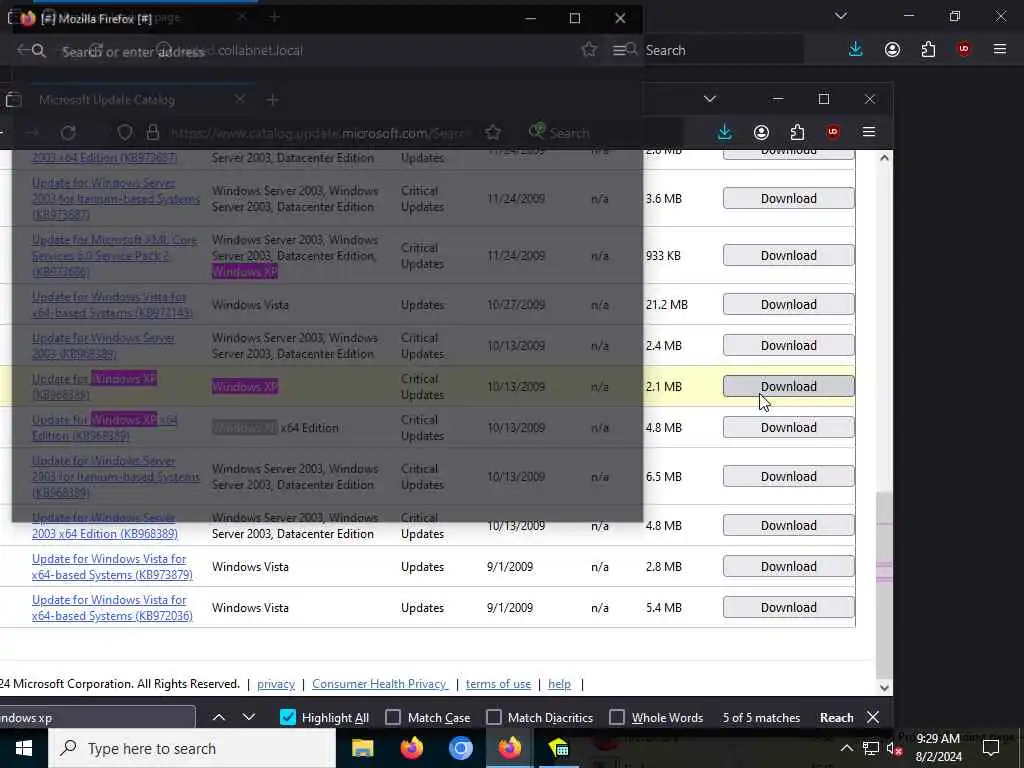This screenshot has width=1024, height=768.
Task: Click the scrollbar up arrow
Action: pyautogui.click(x=884, y=158)
